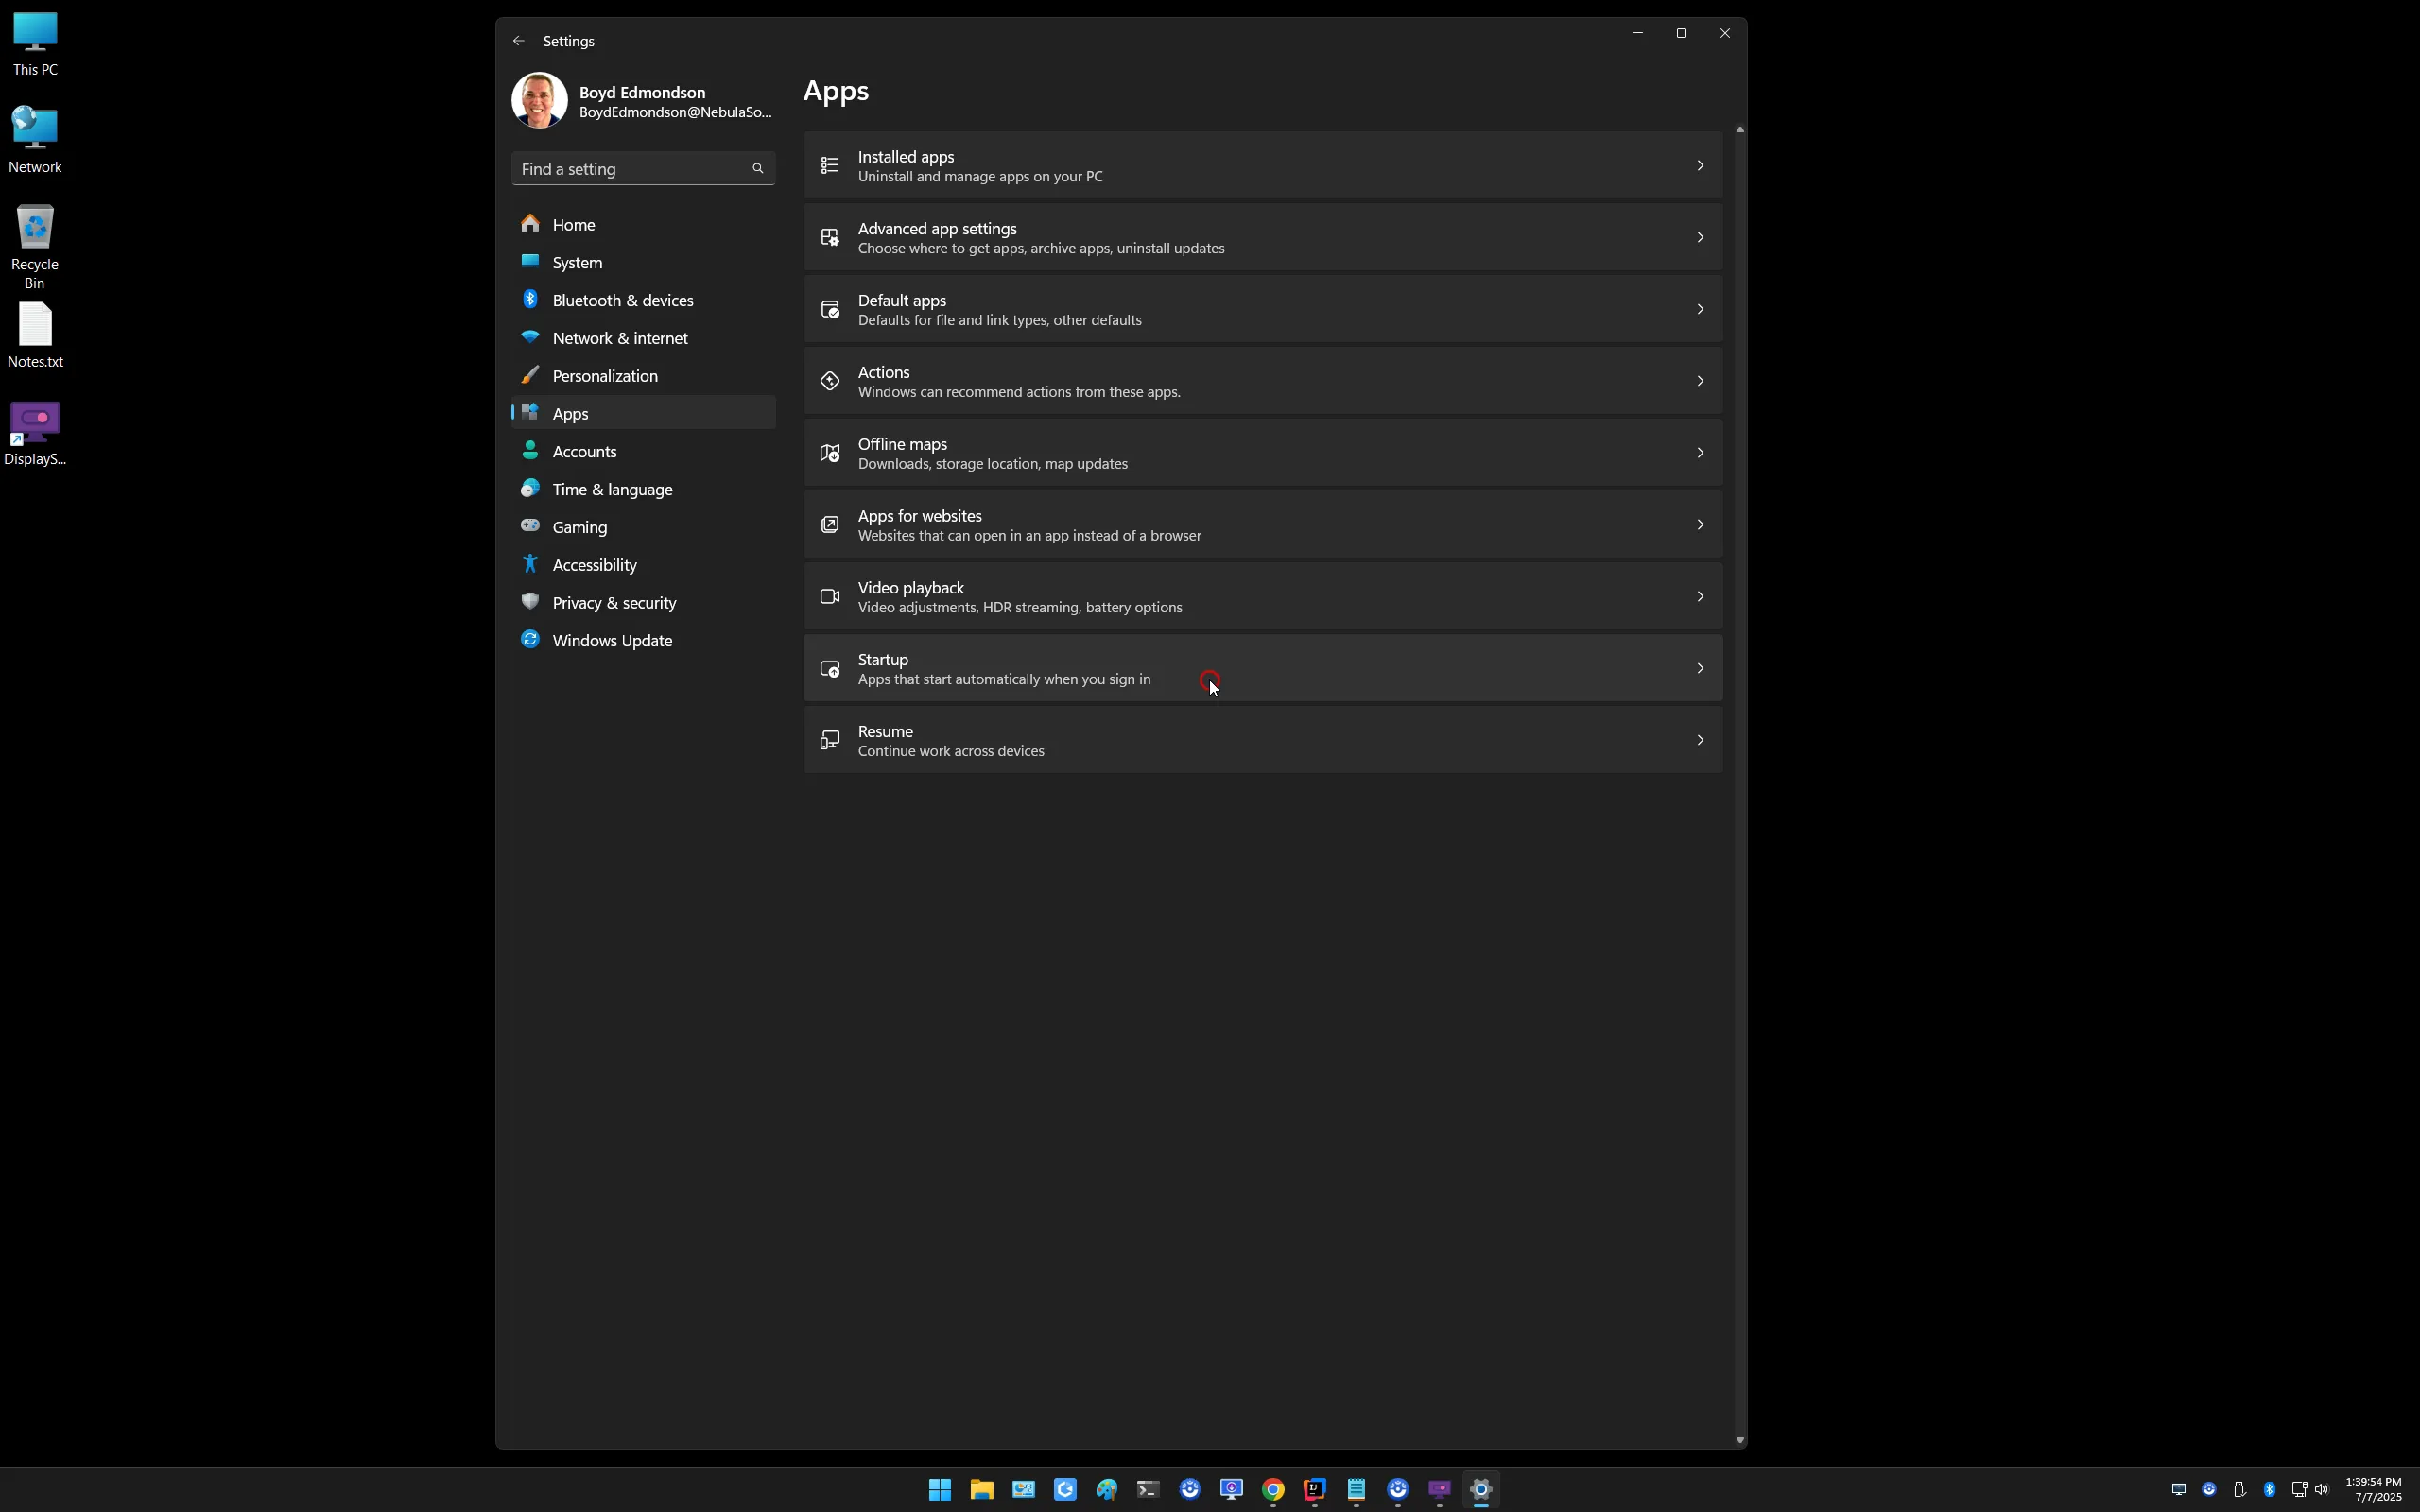2420x1512 pixels.
Task: Click the Installed apps list icon
Action: click(830, 166)
